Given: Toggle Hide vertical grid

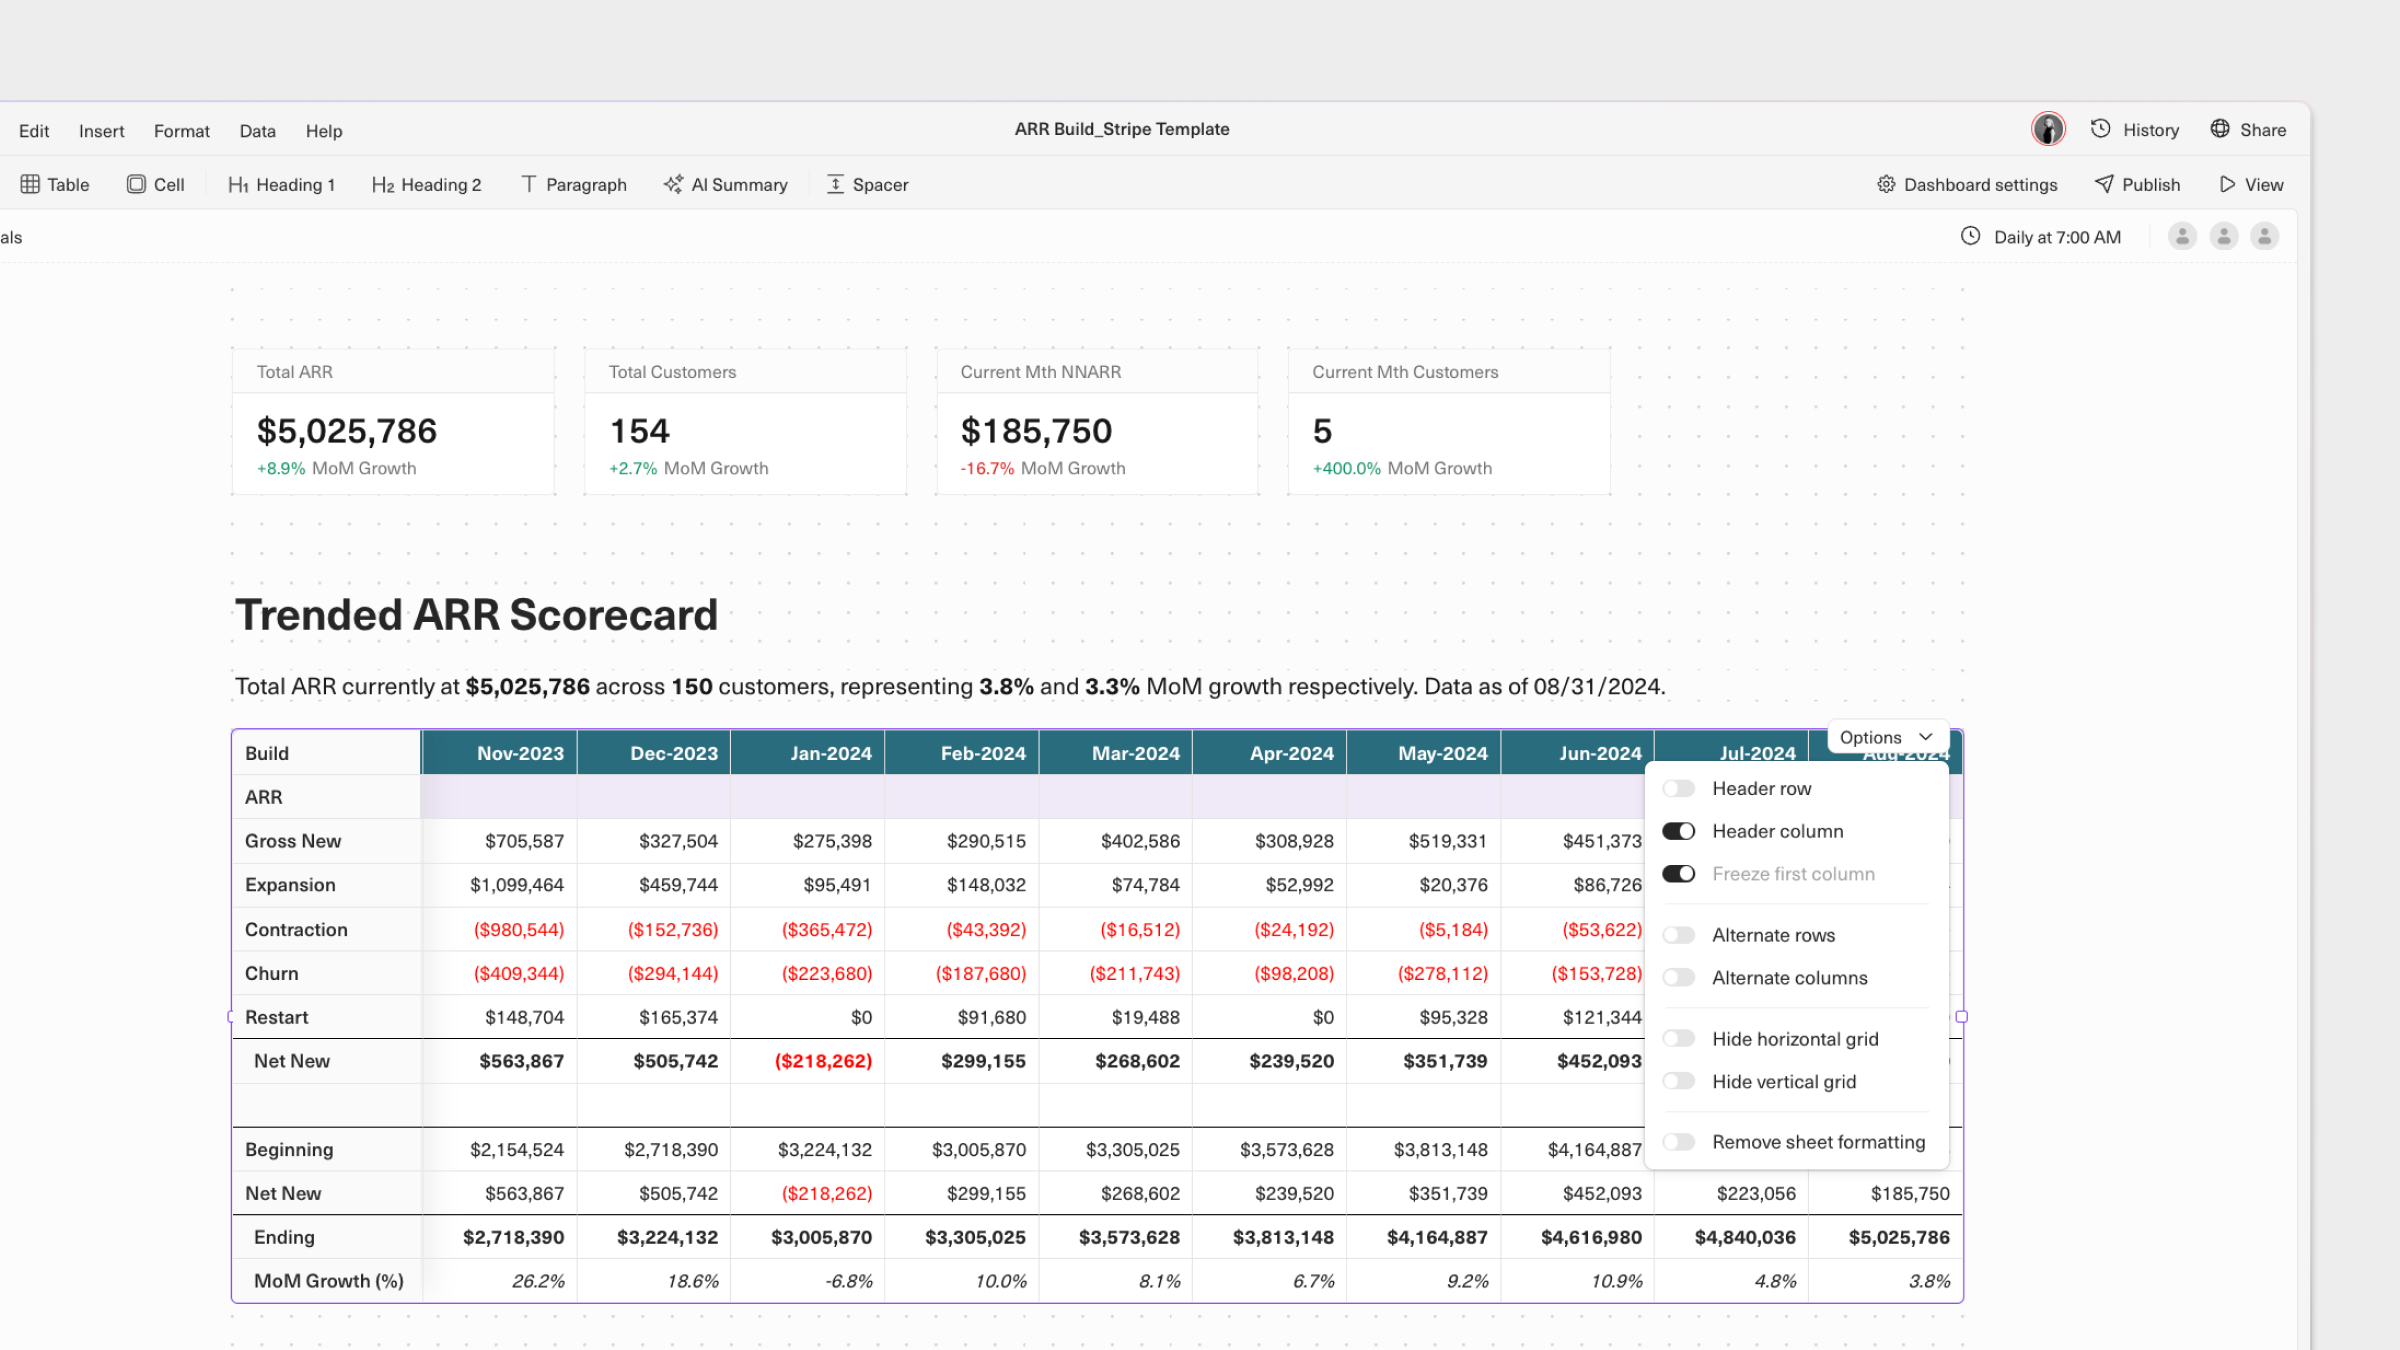Looking at the screenshot, I should tap(1679, 1082).
